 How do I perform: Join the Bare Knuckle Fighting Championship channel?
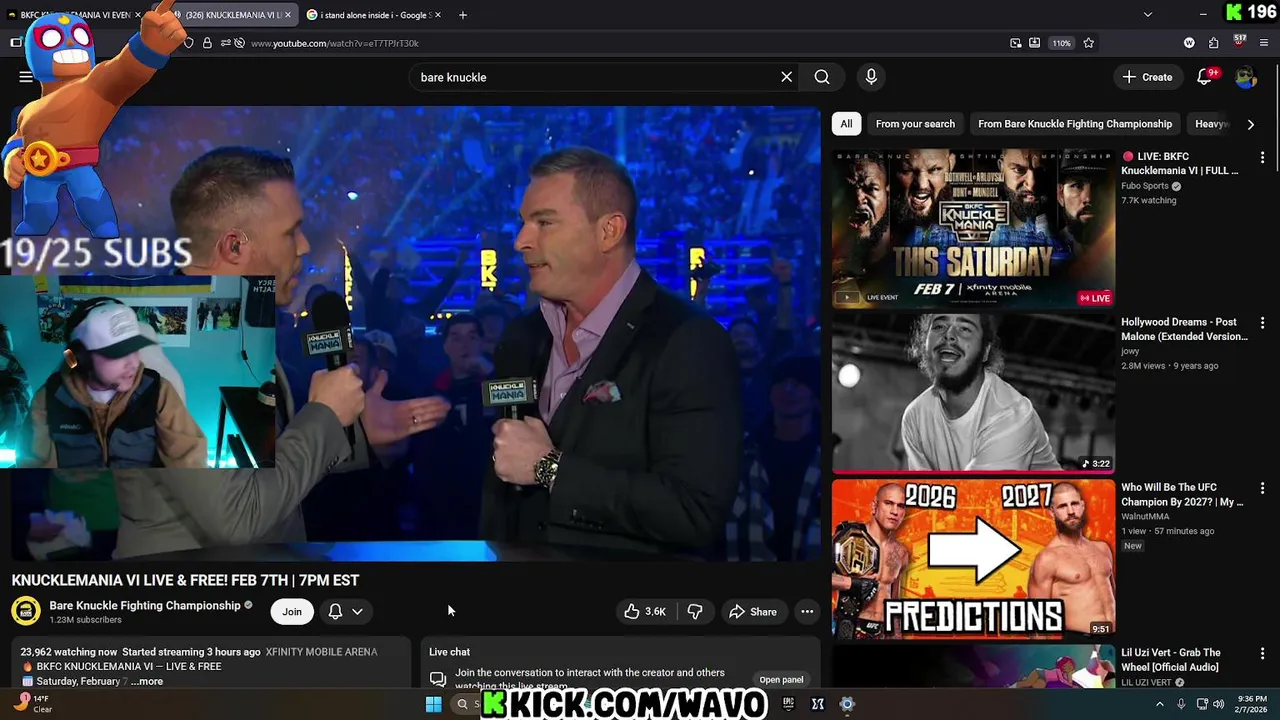click(292, 612)
